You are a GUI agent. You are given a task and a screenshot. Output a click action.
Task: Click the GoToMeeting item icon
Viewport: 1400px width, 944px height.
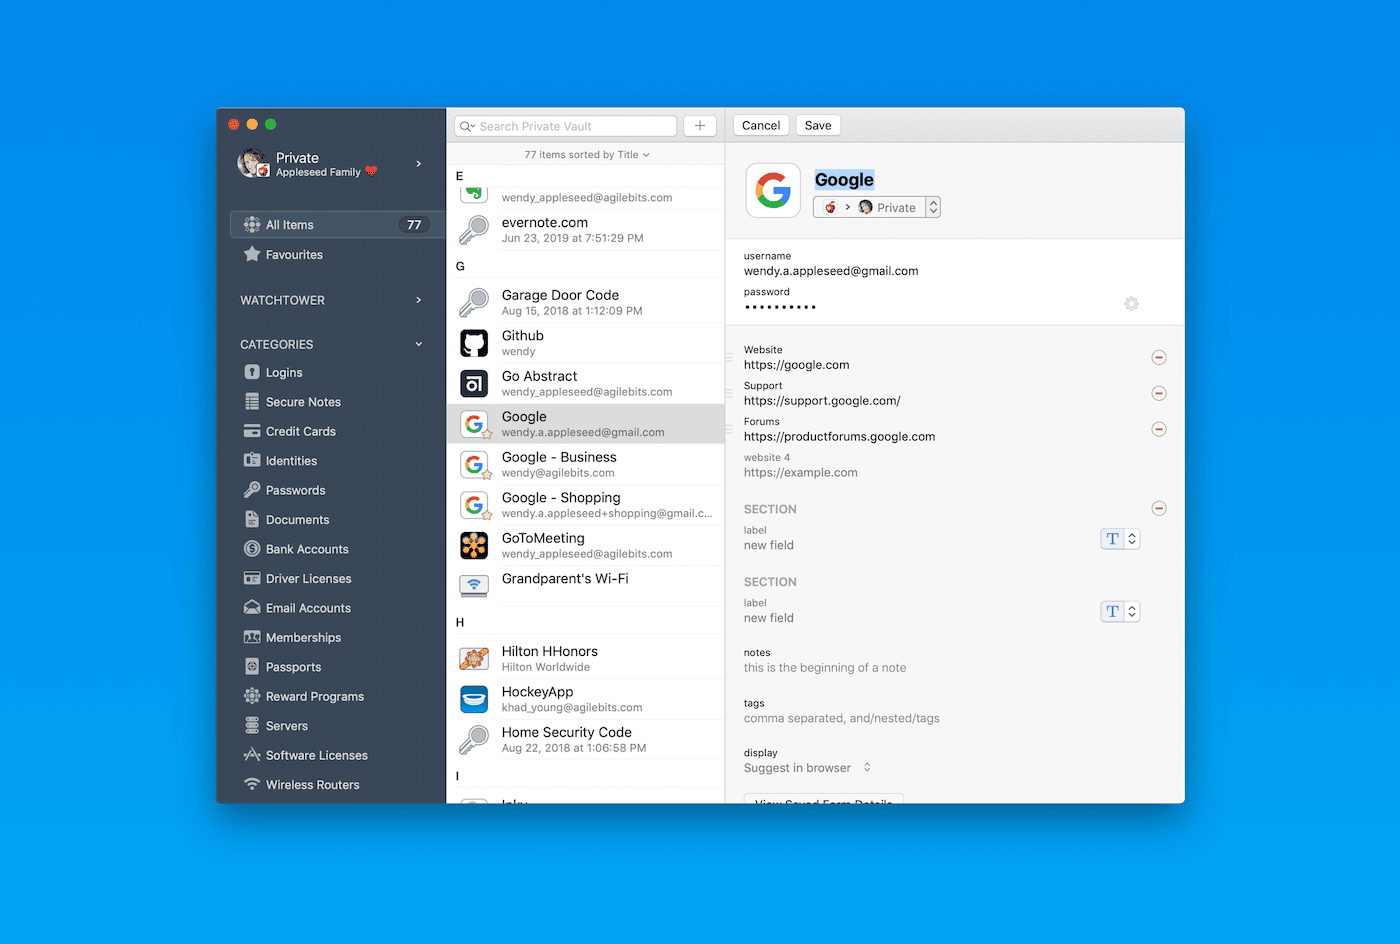(x=474, y=545)
